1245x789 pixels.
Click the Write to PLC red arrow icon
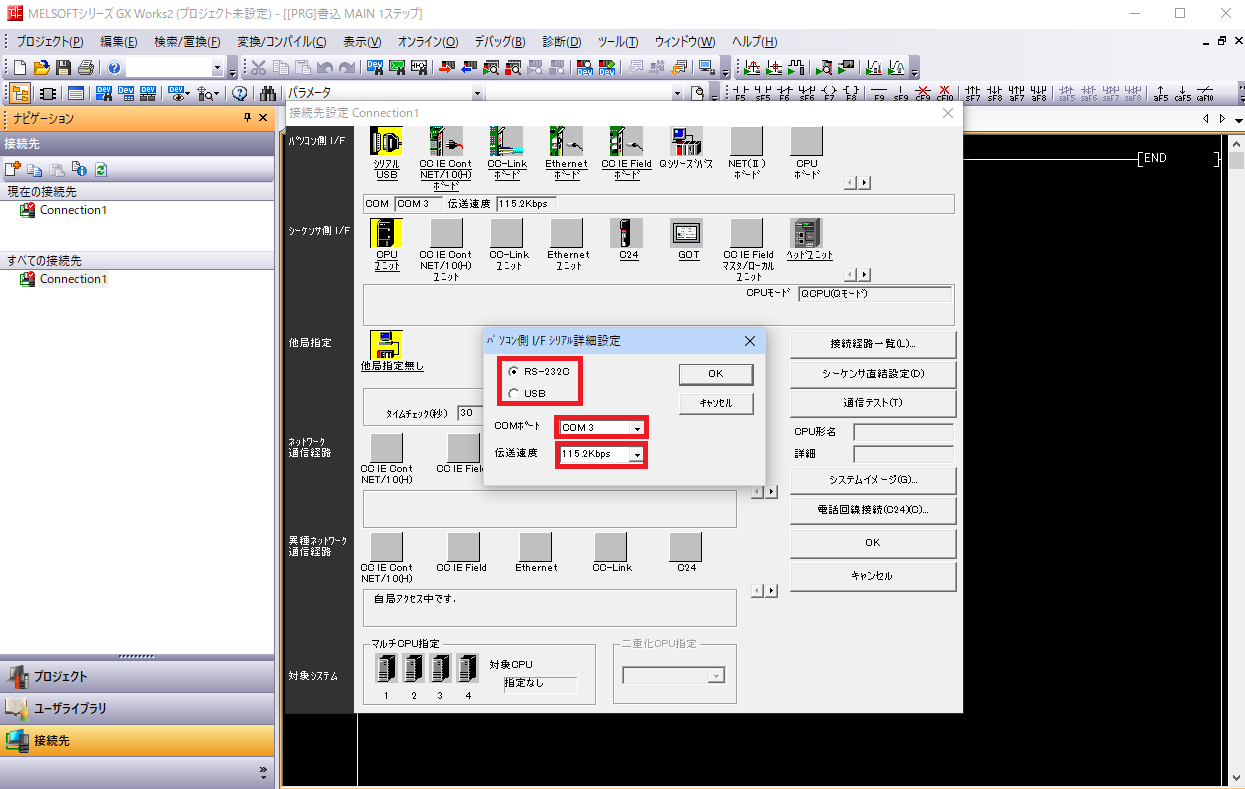[446, 68]
